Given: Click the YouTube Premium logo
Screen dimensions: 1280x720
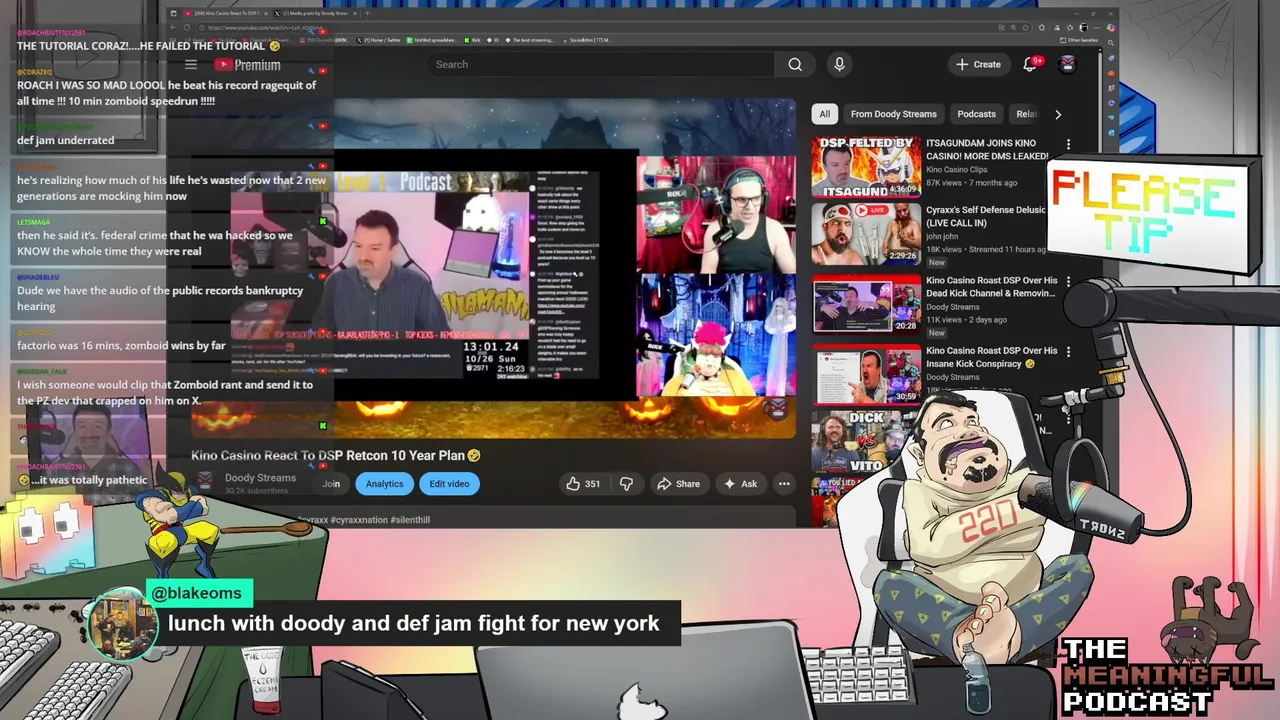Looking at the screenshot, I should point(247,65).
